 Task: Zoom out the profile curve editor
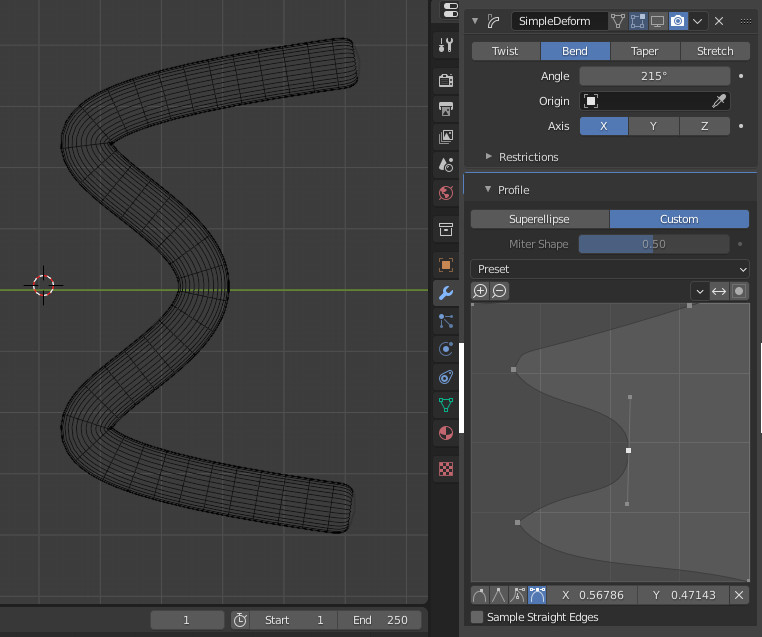coord(500,291)
